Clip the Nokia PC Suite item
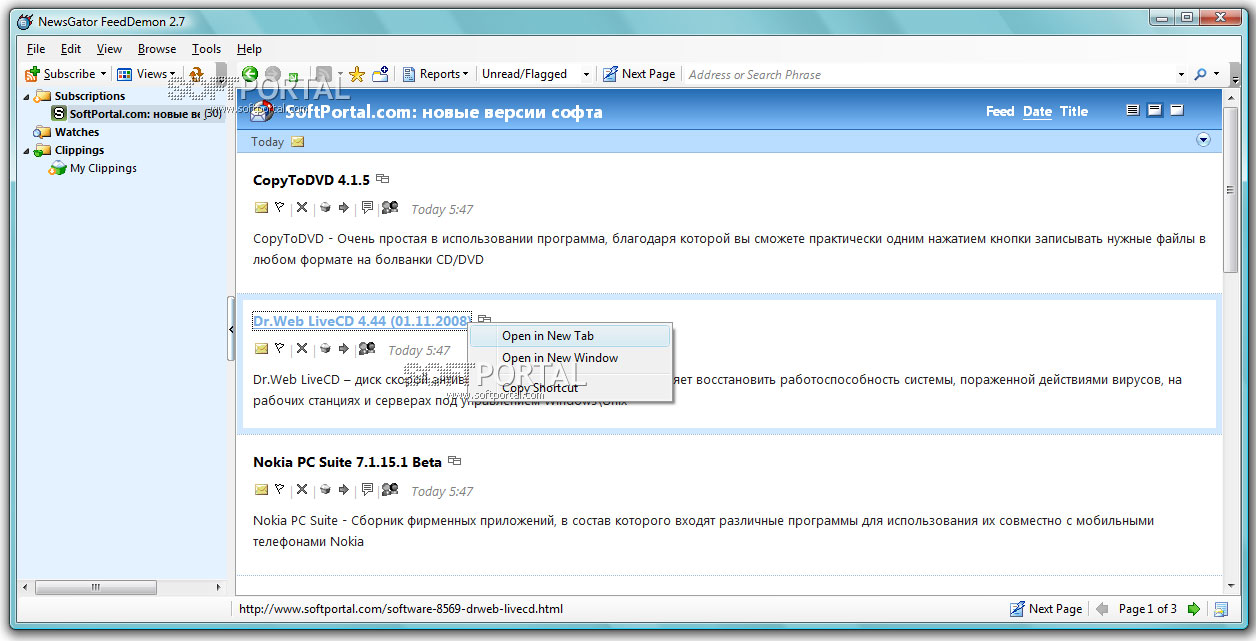1256x641 pixels. (325, 490)
